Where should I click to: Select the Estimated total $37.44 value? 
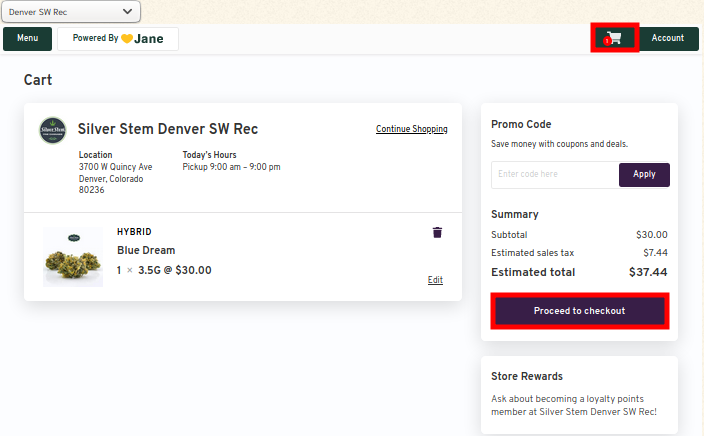648,272
